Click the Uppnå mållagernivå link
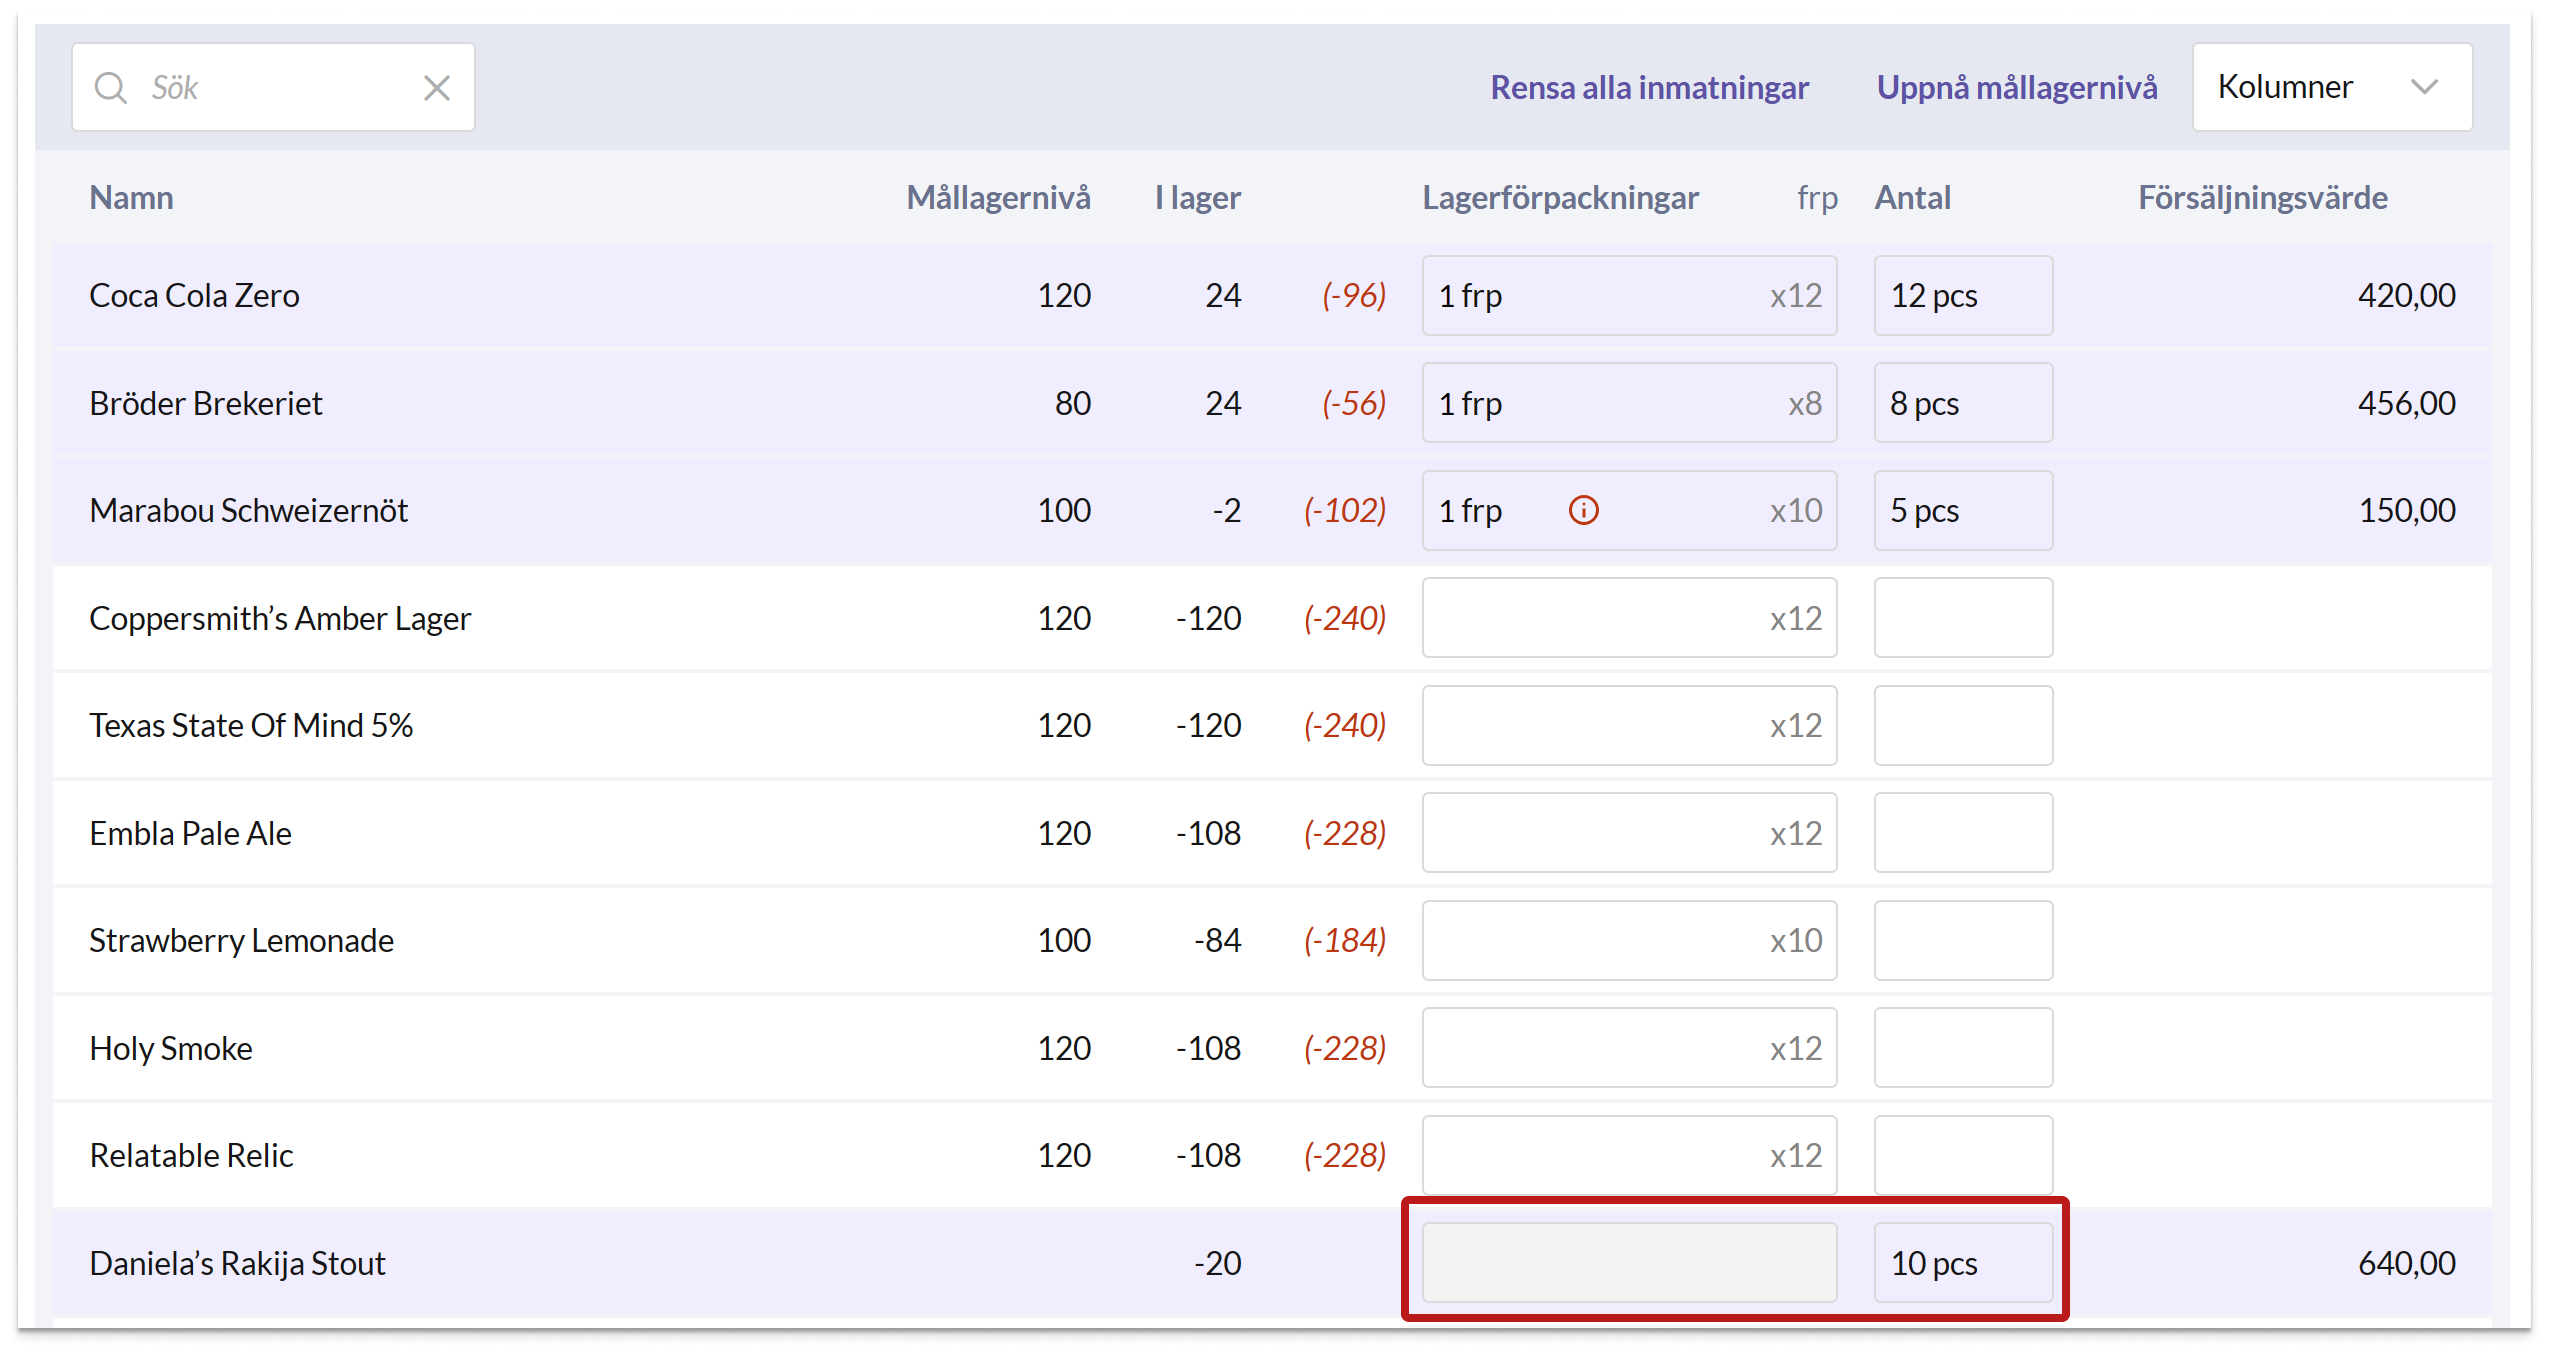 [x=2016, y=87]
